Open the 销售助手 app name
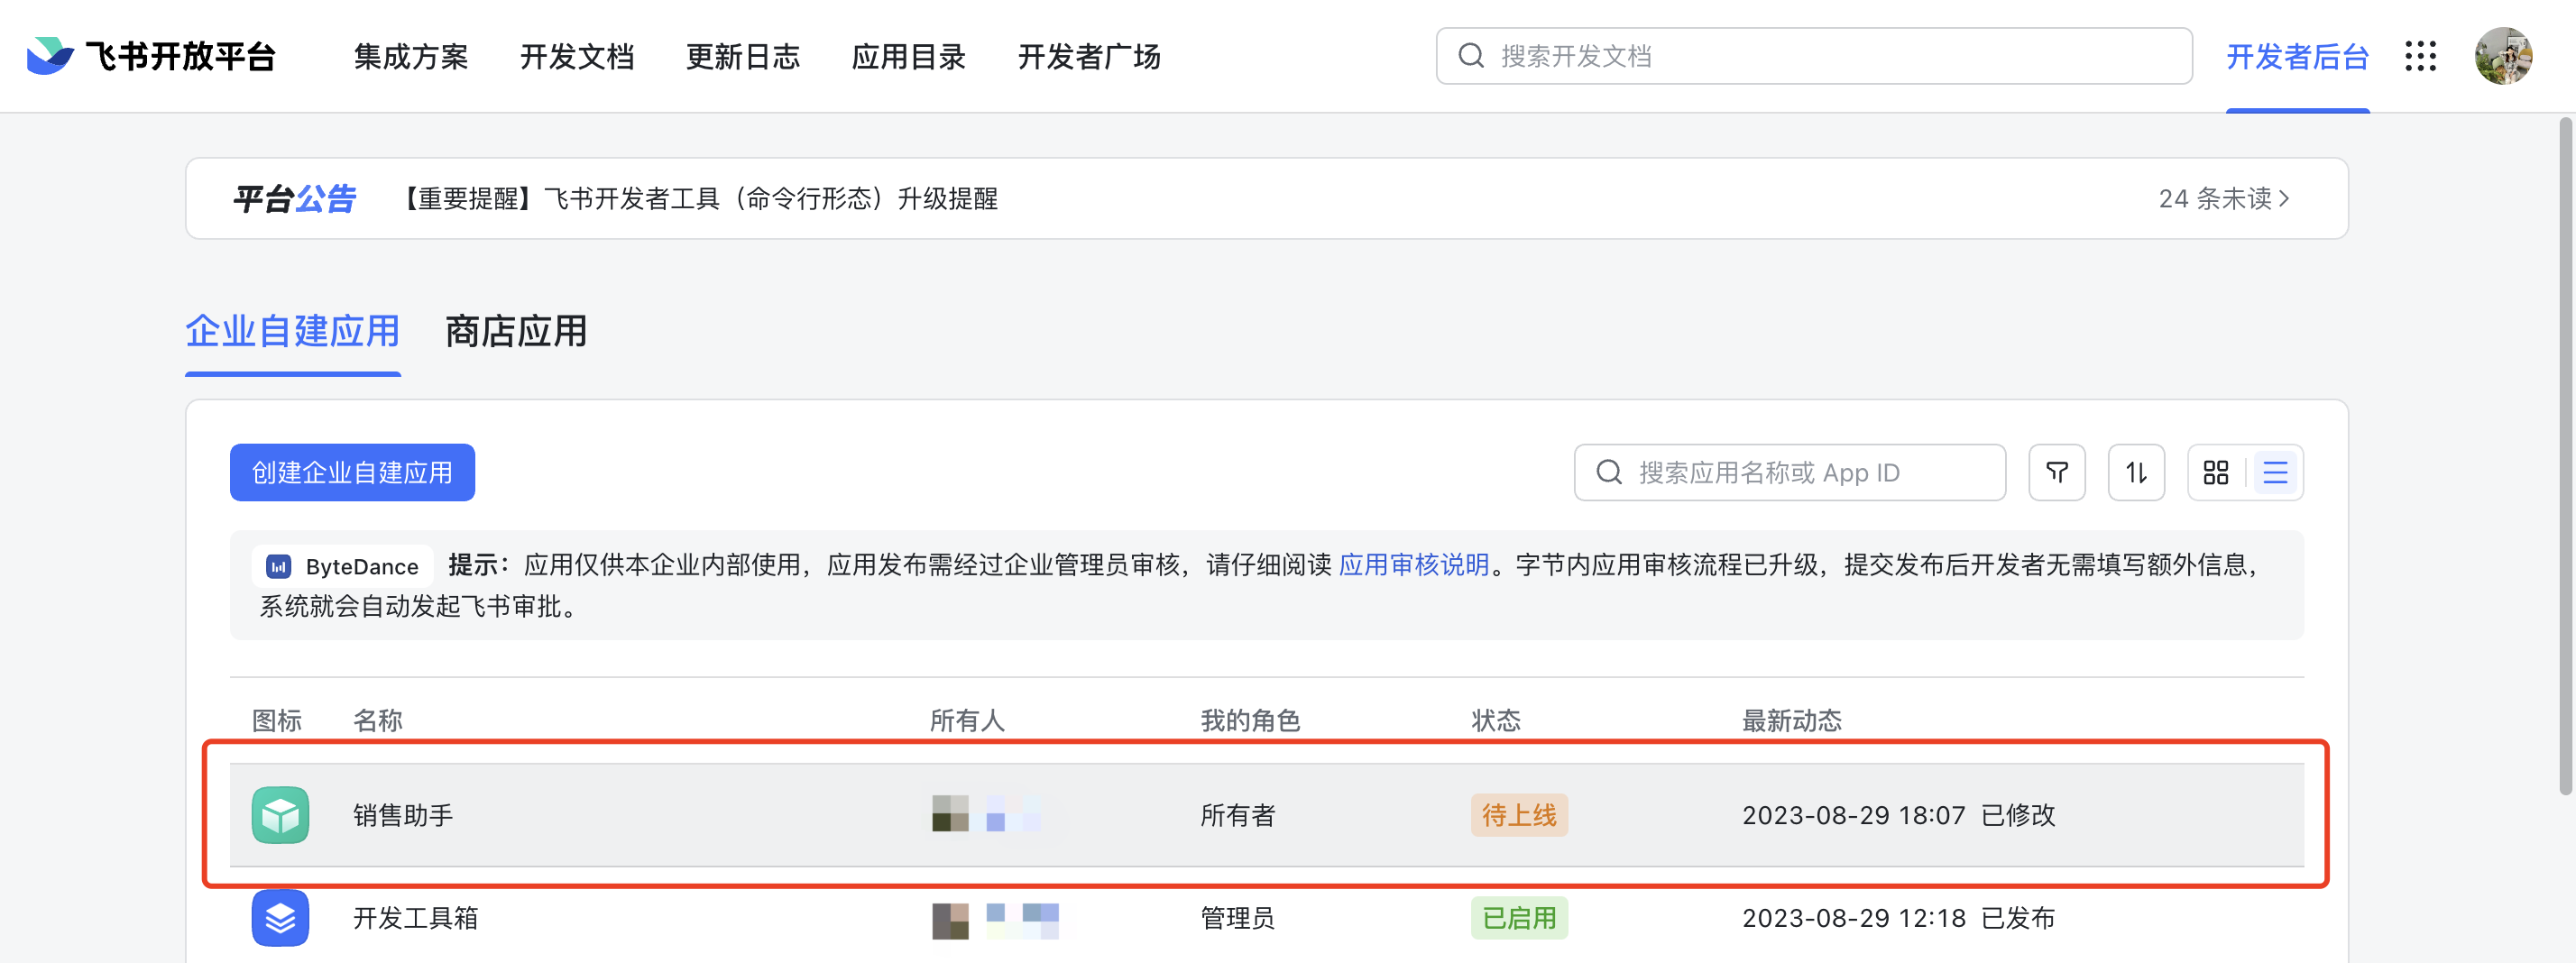Image resolution: width=2576 pixels, height=963 pixels. point(403,815)
